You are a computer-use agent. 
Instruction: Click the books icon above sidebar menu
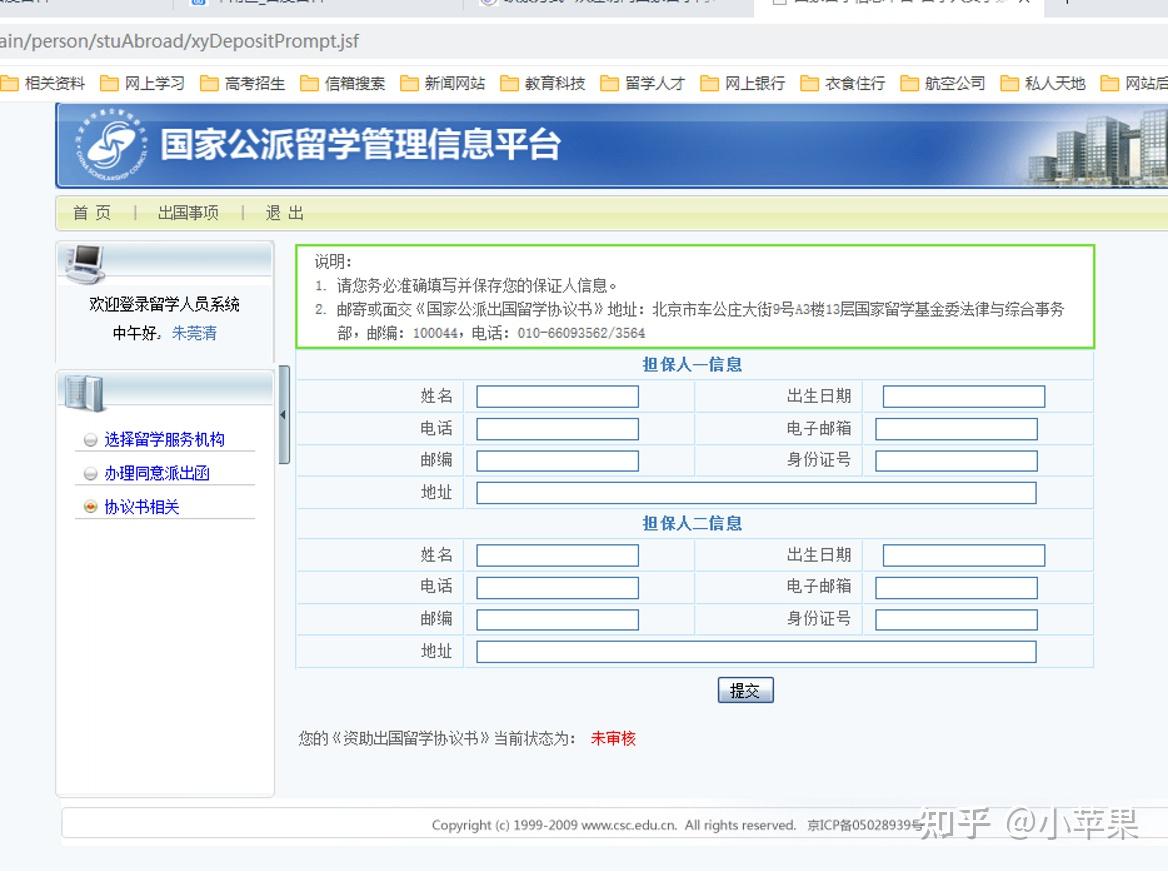pyautogui.click(x=84, y=392)
